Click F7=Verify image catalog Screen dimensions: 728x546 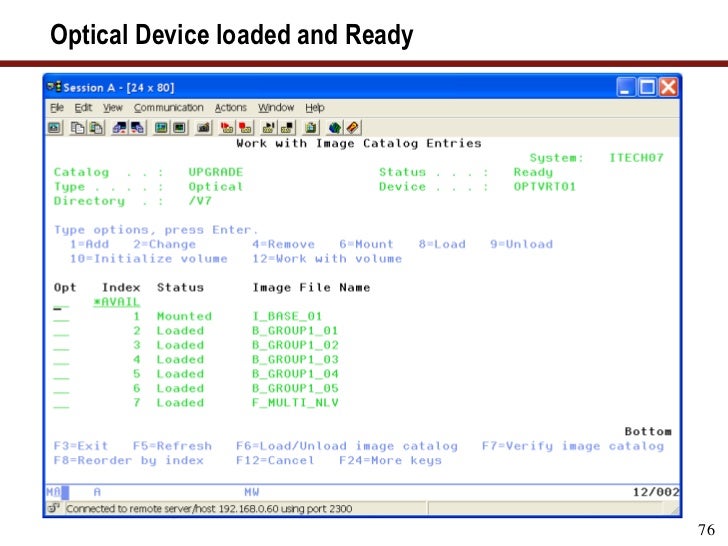[573, 446]
